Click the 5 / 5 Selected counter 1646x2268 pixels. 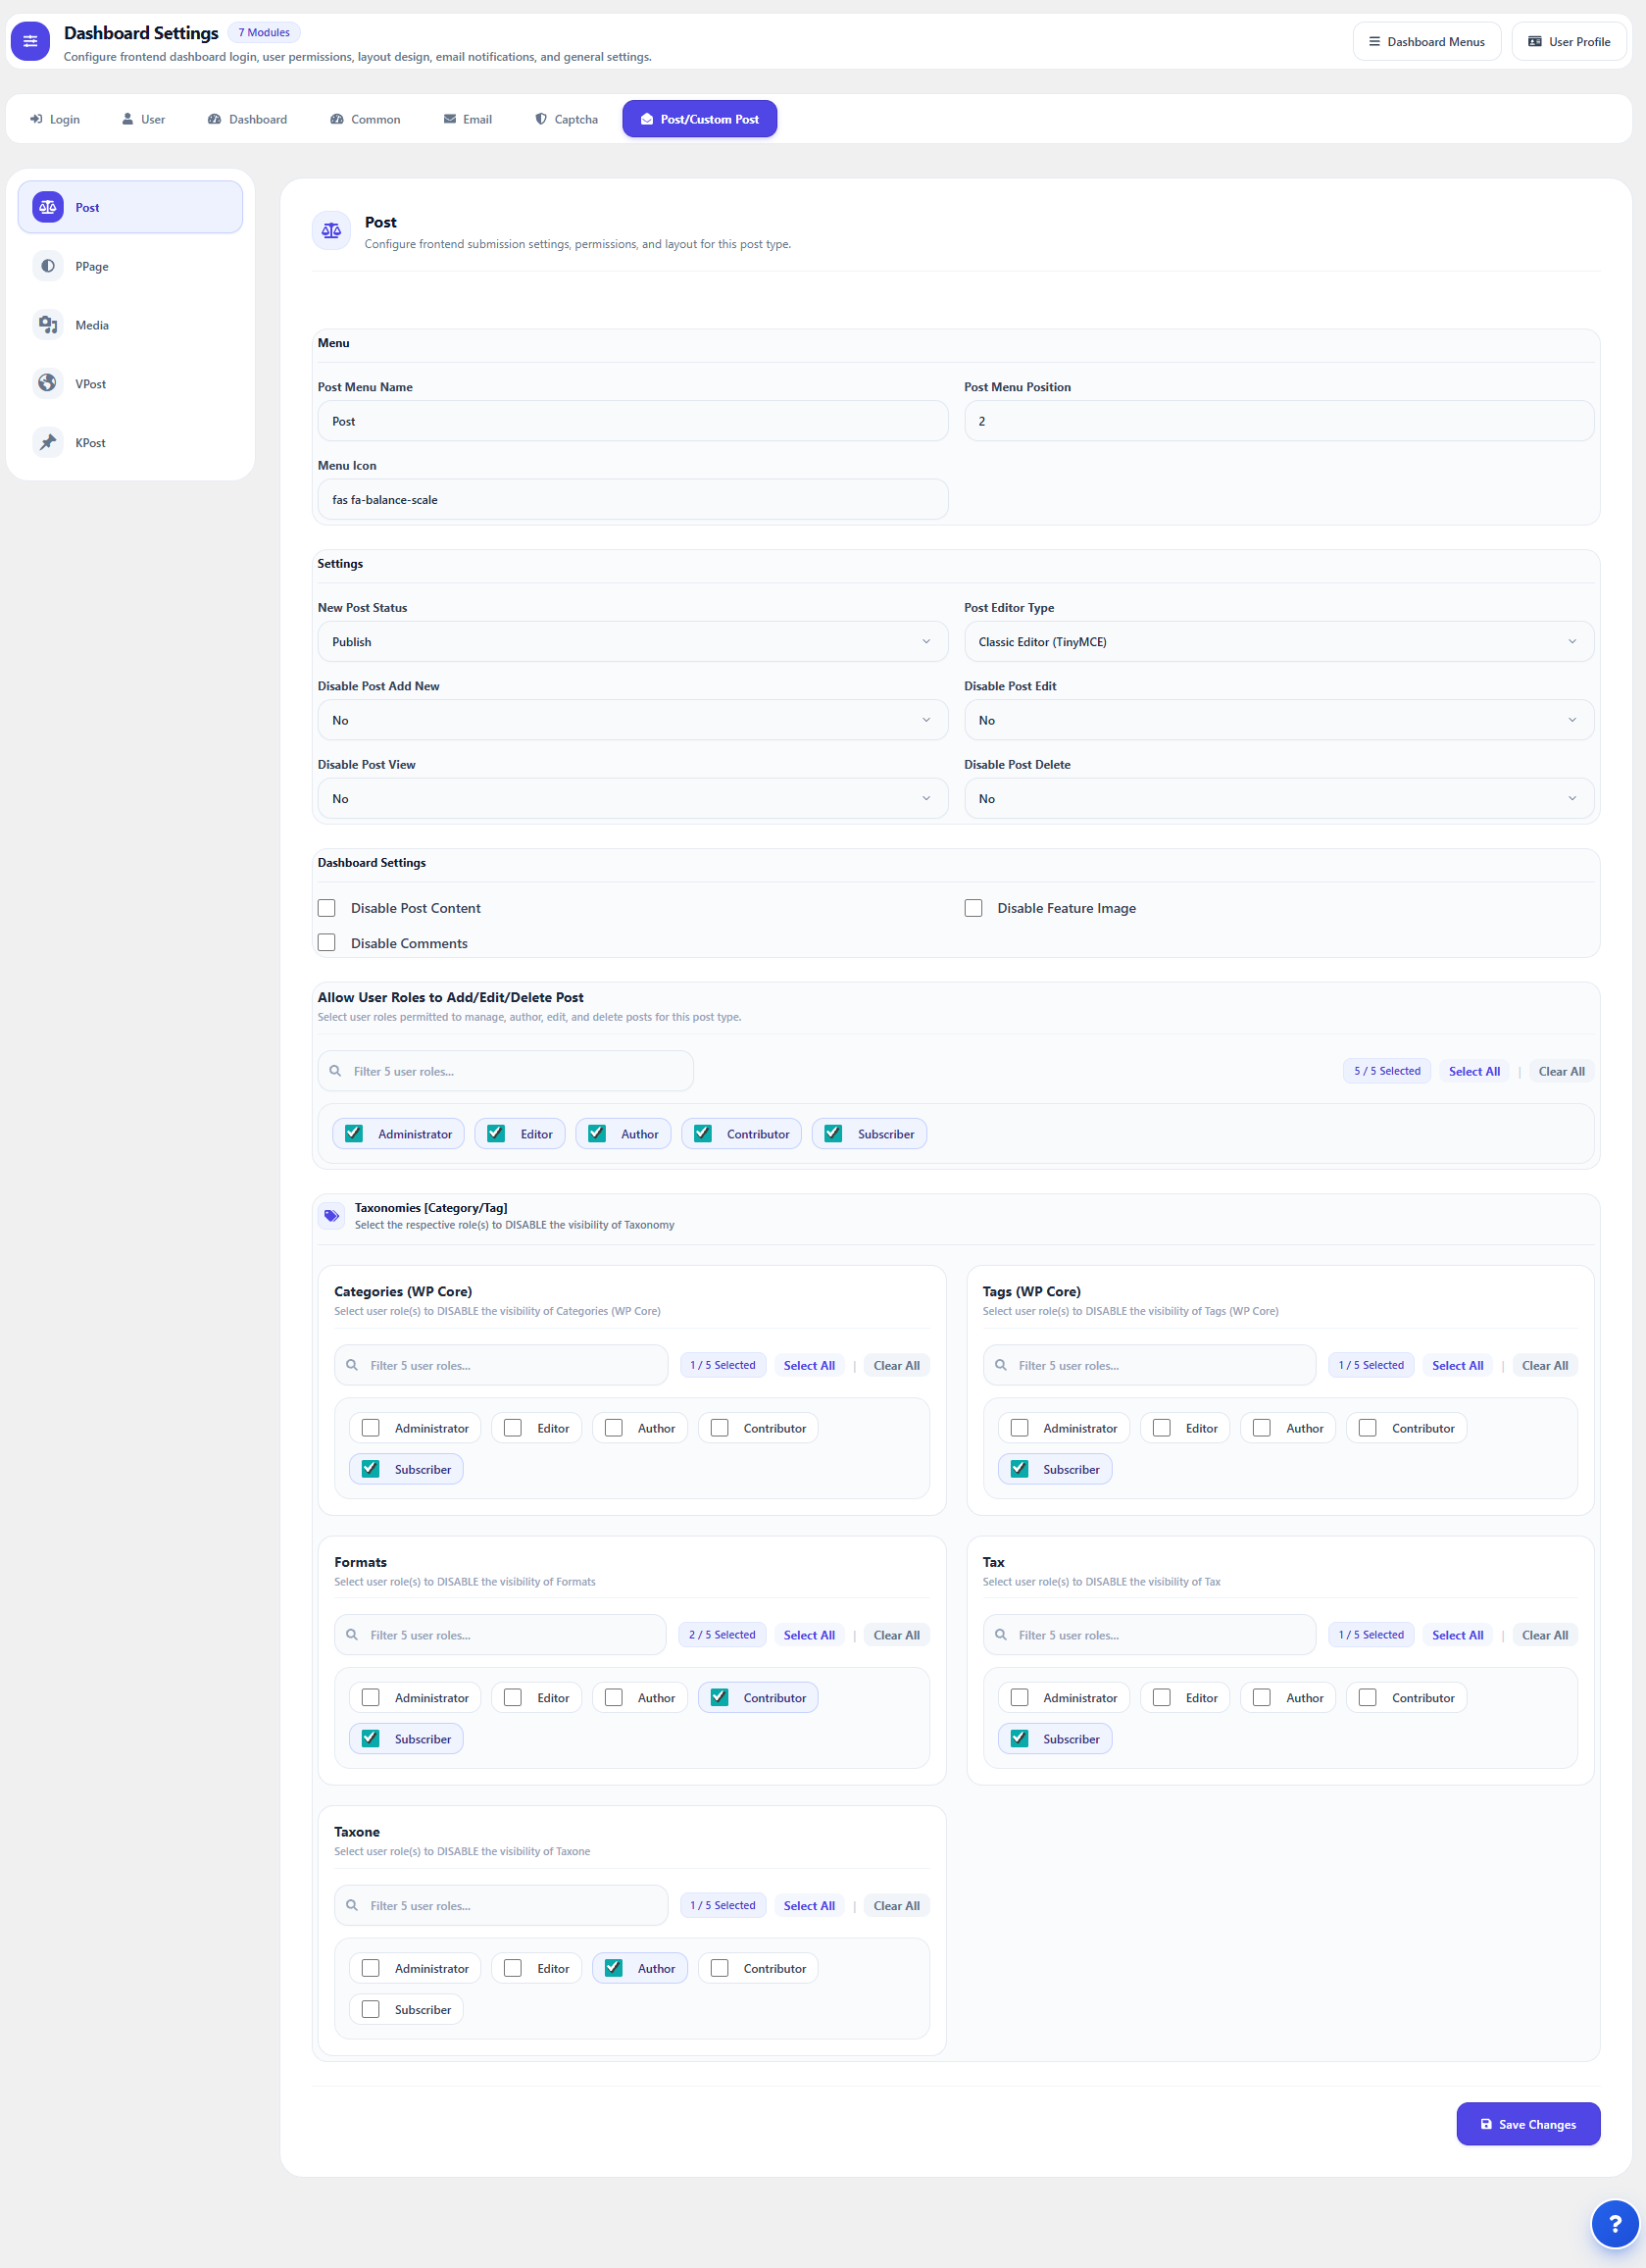[1386, 1071]
